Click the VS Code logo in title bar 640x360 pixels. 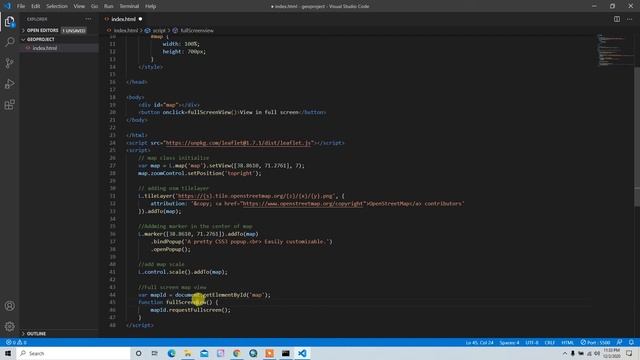pos(7,6)
